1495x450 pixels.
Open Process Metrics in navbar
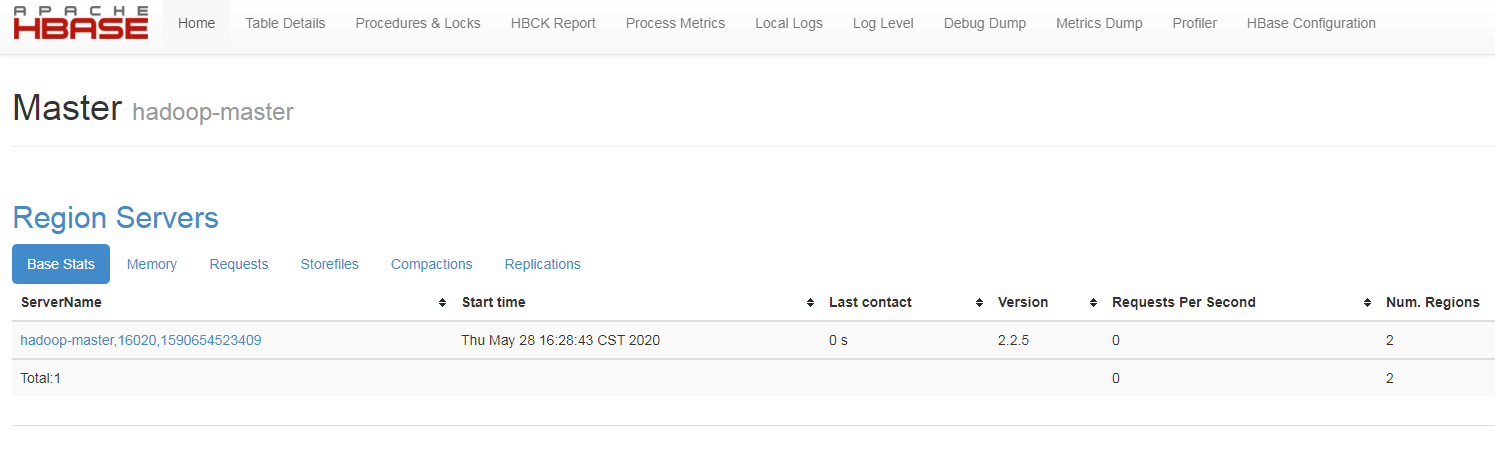[675, 23]
